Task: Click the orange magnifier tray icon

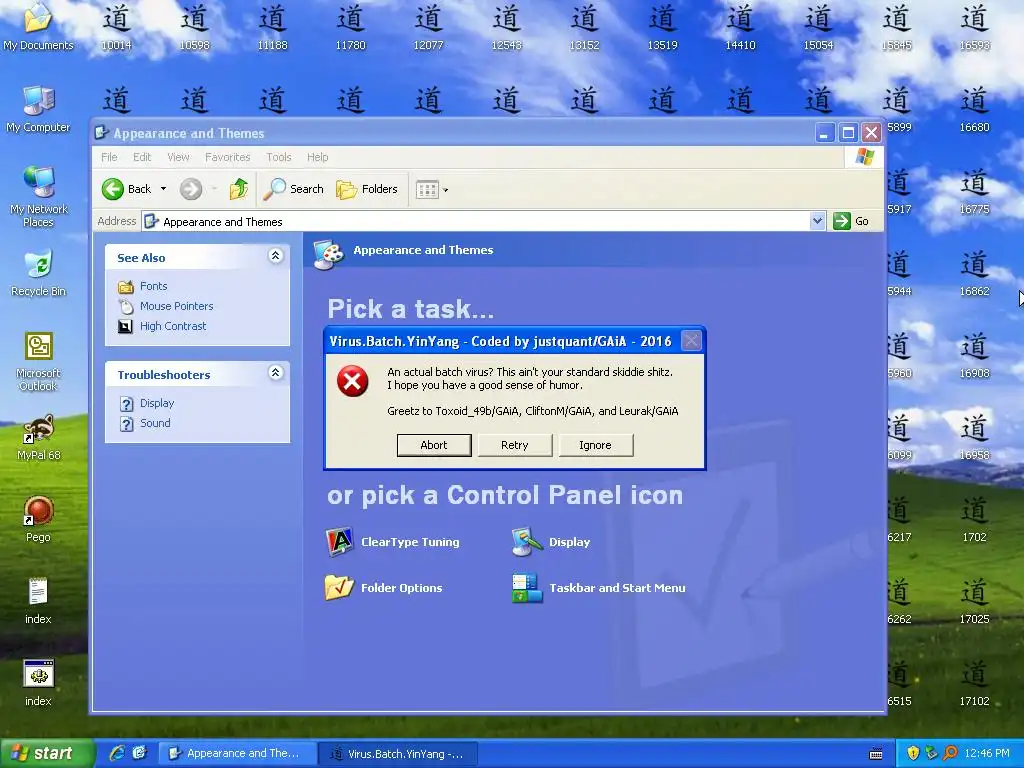Action: point(950,753)
